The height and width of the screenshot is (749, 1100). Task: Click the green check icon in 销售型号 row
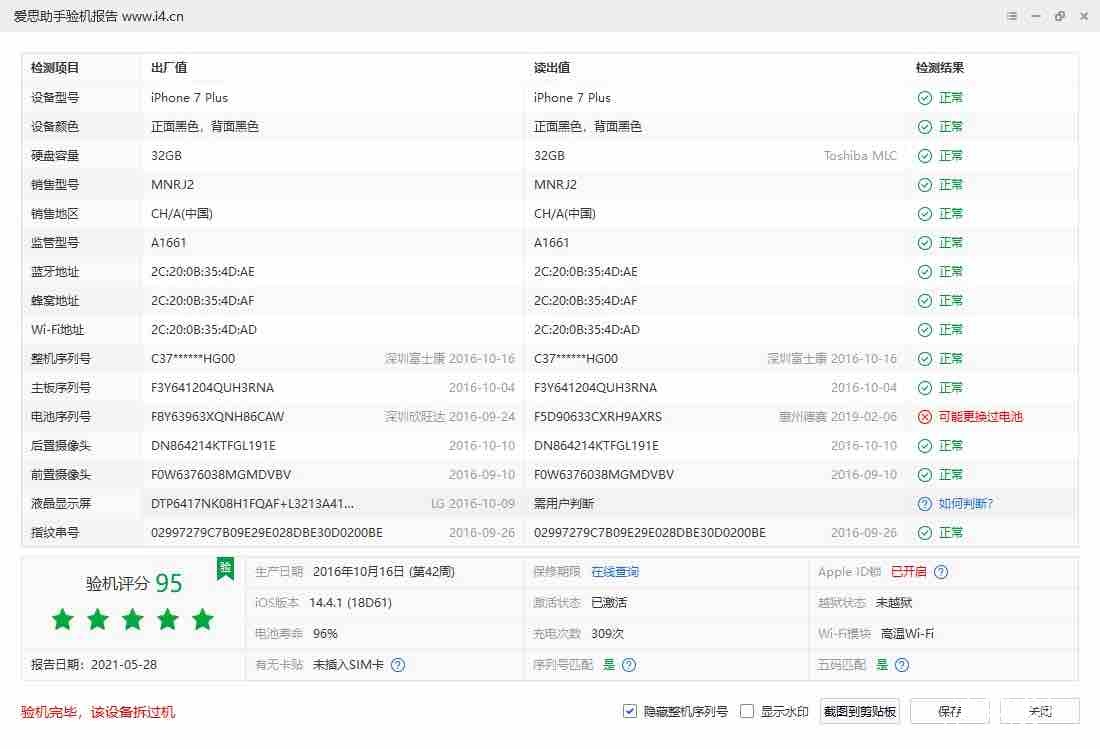pos(925,184)
